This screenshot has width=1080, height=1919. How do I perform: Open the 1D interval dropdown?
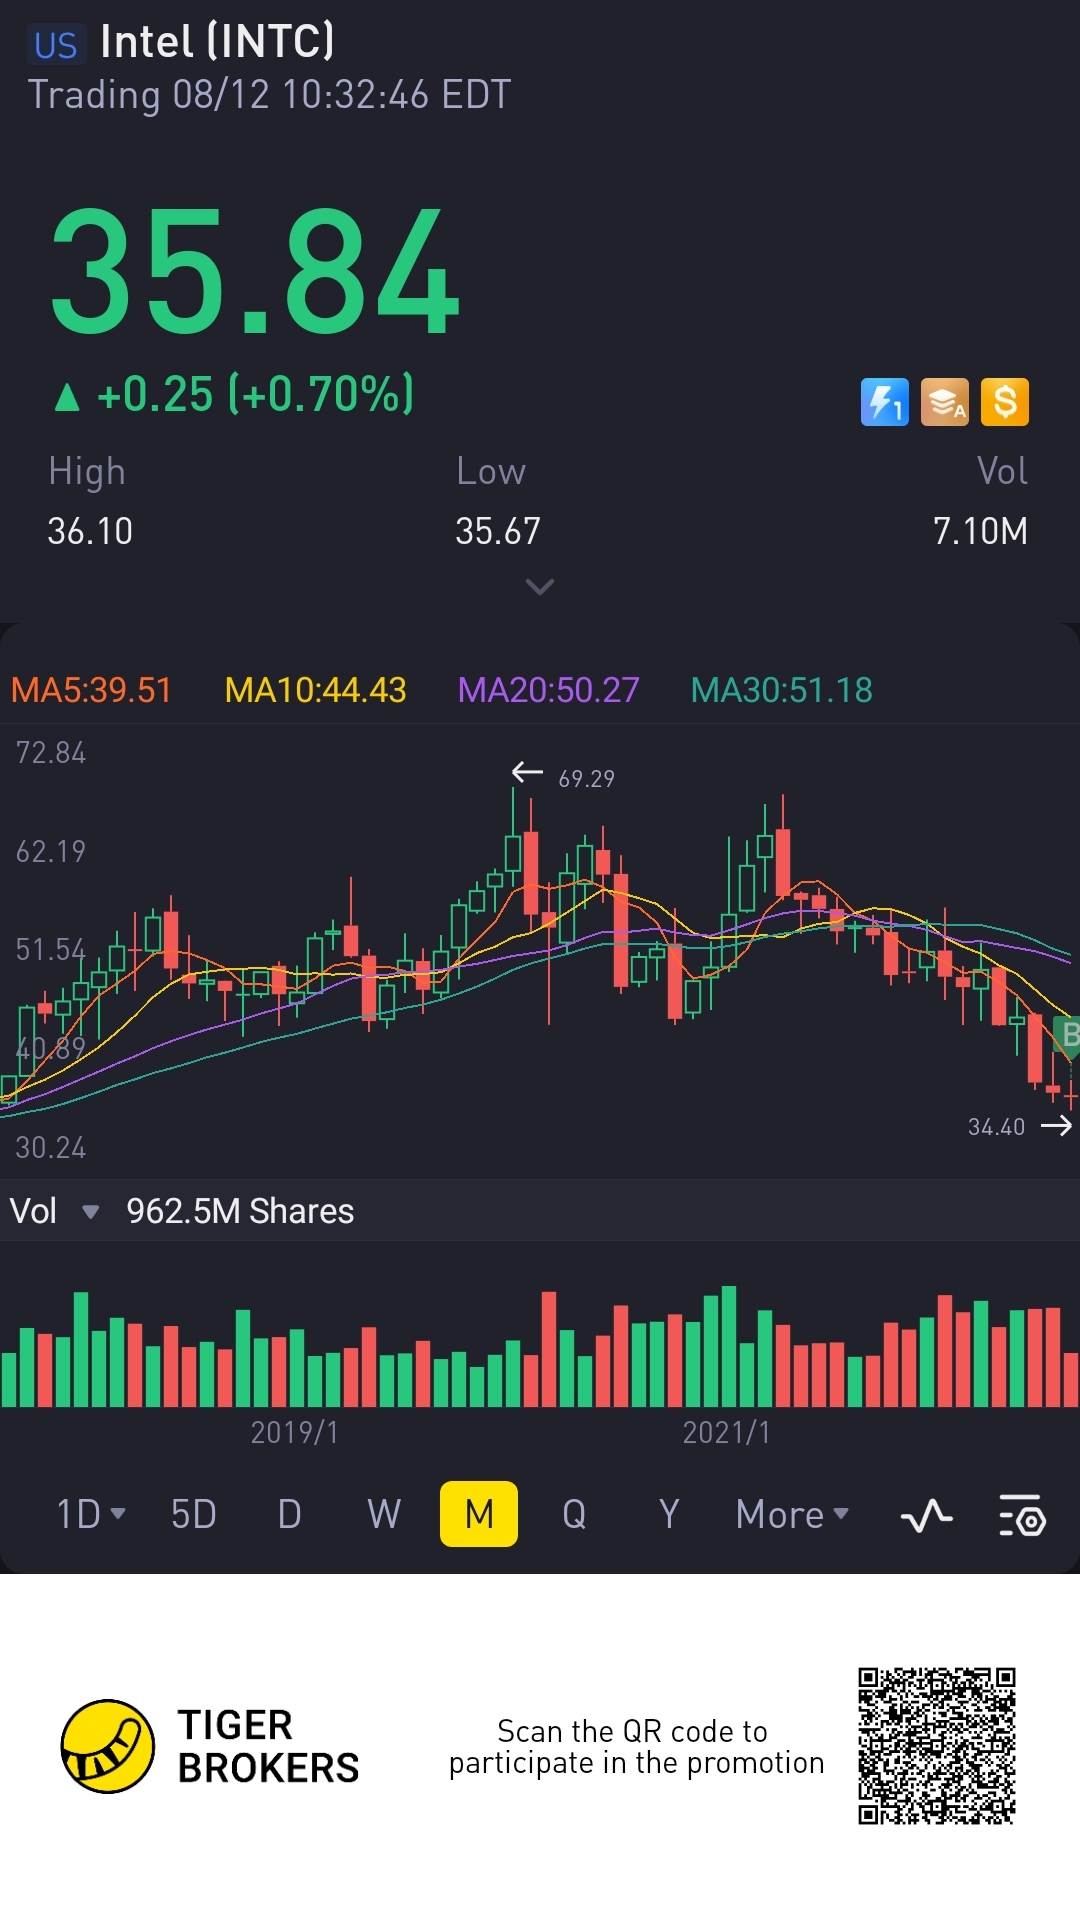click(91, 1514)
